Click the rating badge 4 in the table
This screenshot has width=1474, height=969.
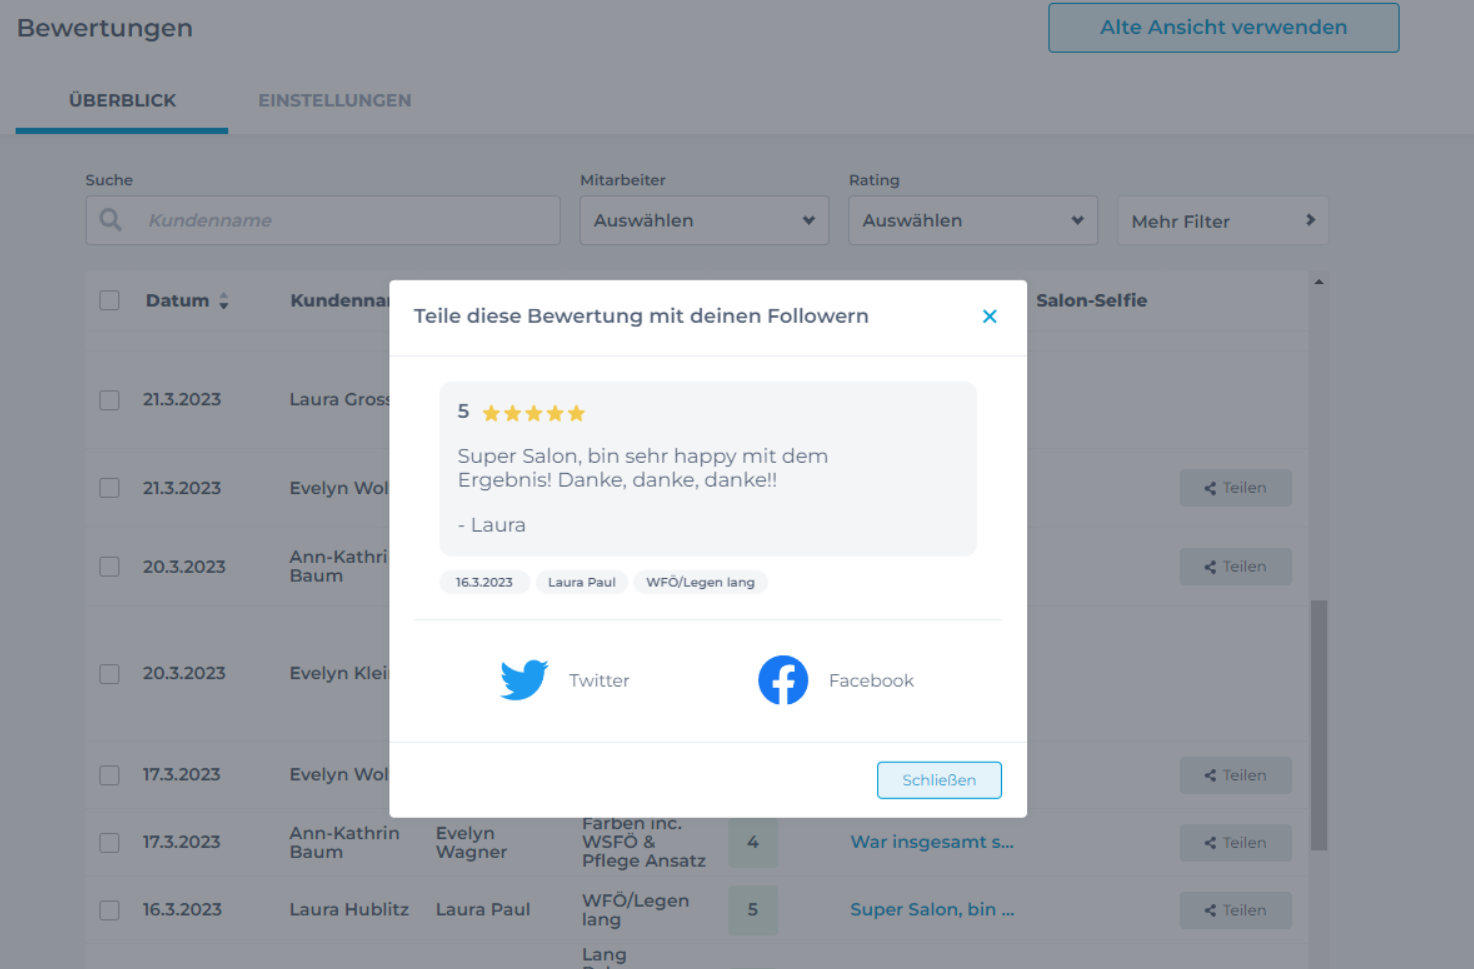[753, 842]
